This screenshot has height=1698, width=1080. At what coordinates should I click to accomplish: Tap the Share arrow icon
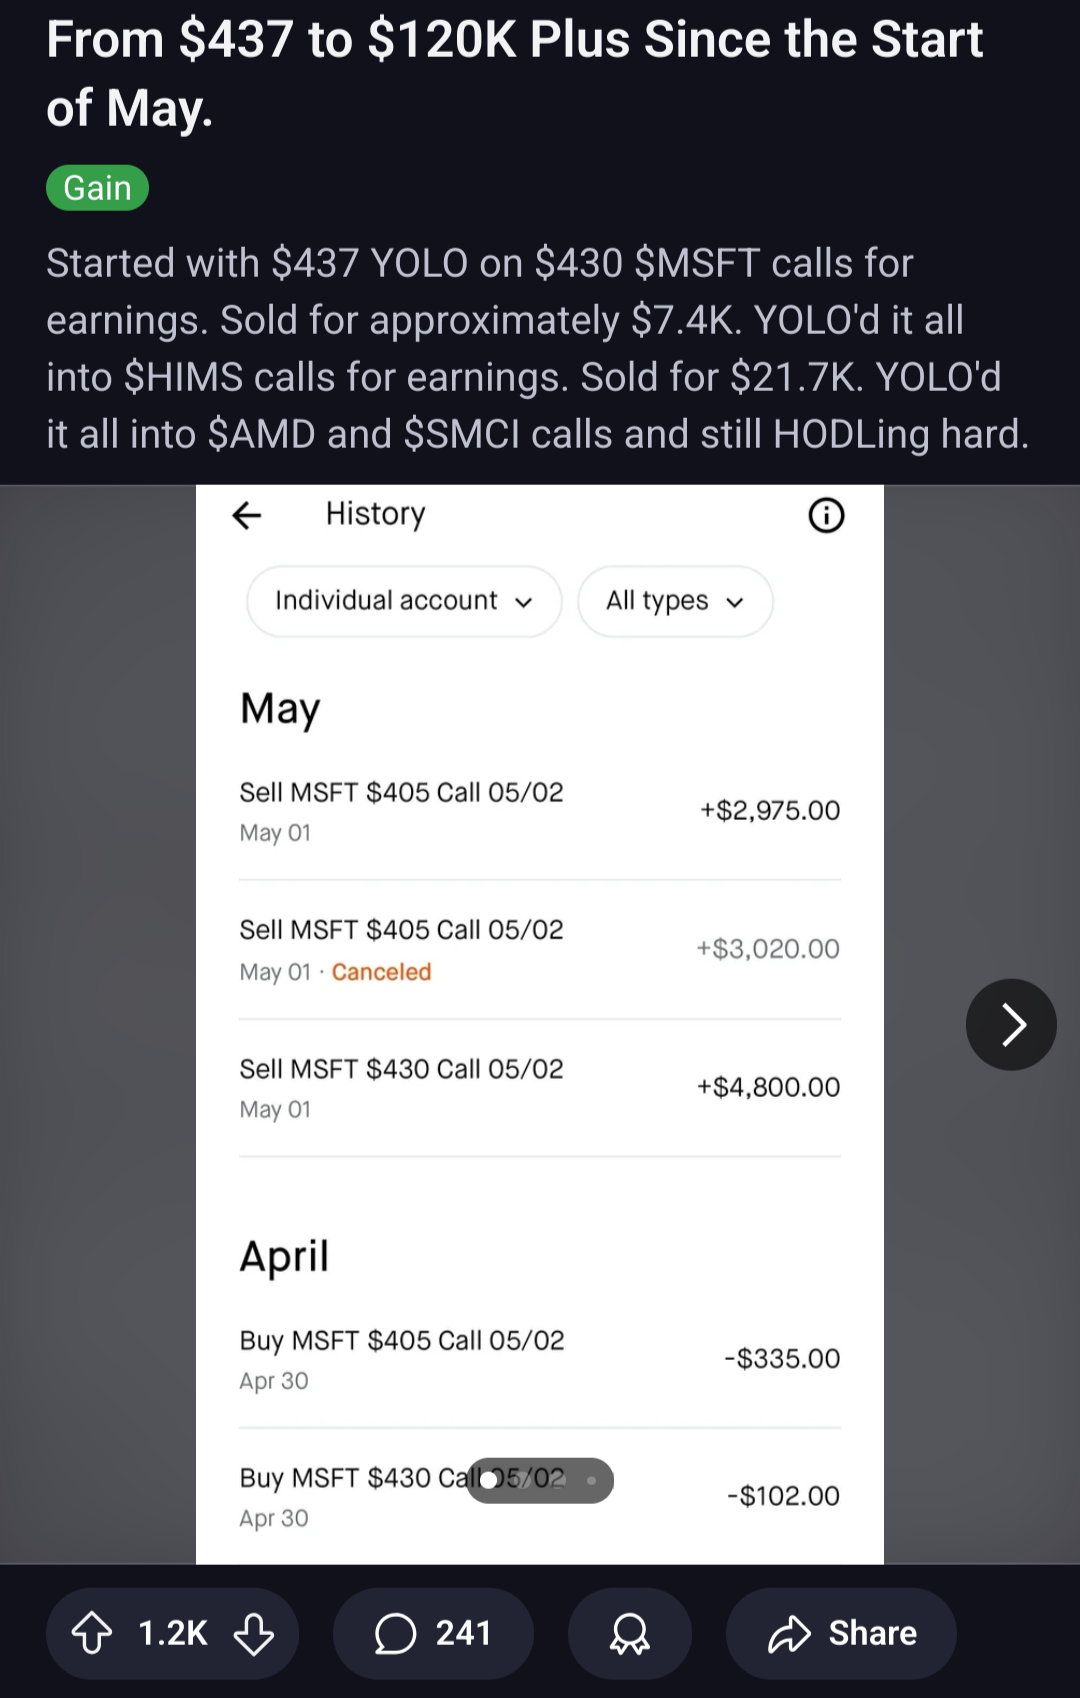(789, 1633)
